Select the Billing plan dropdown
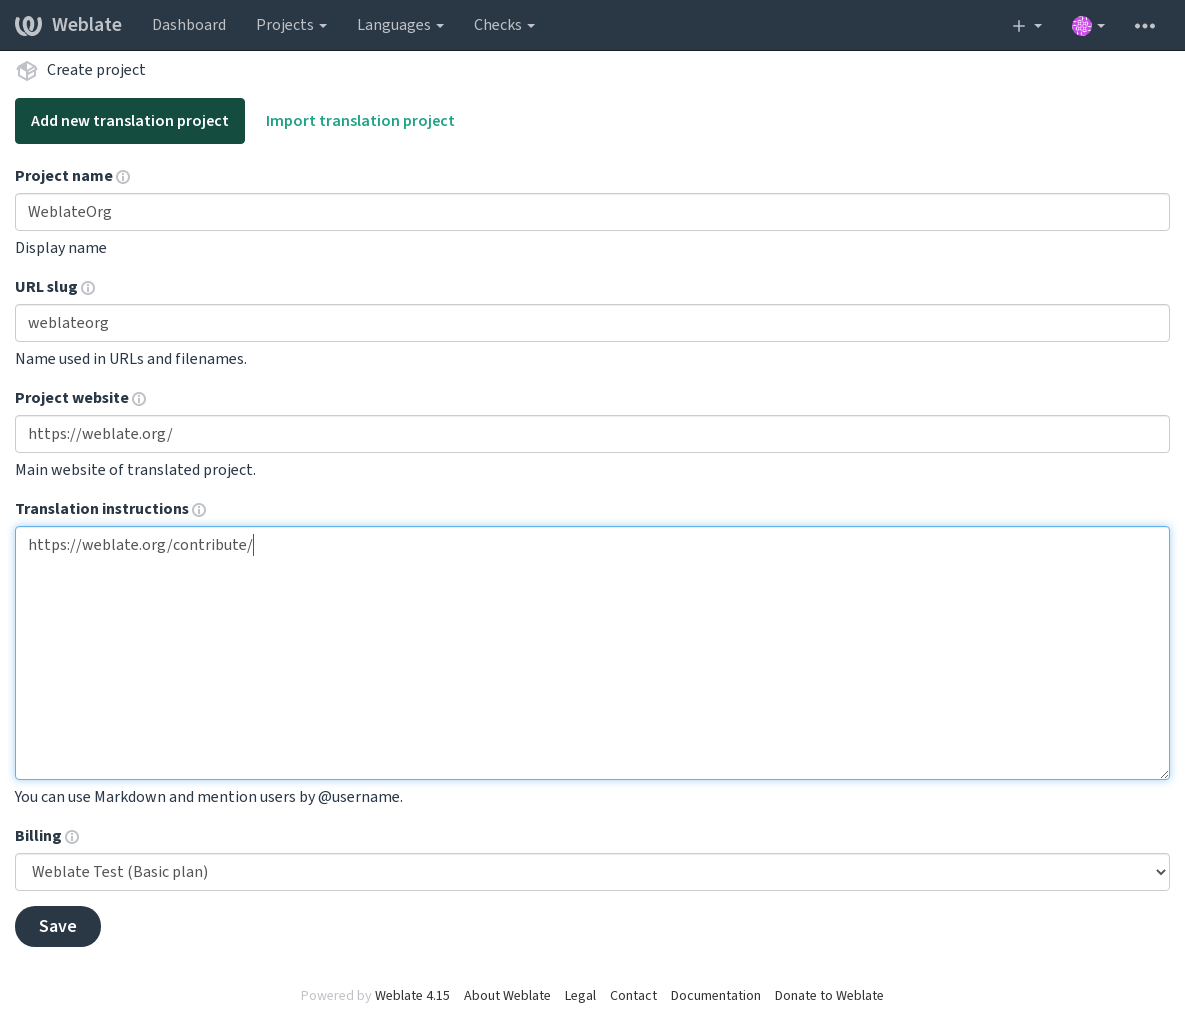The width and height of the screenshot is (1185, 1034). tap(592, 872)
